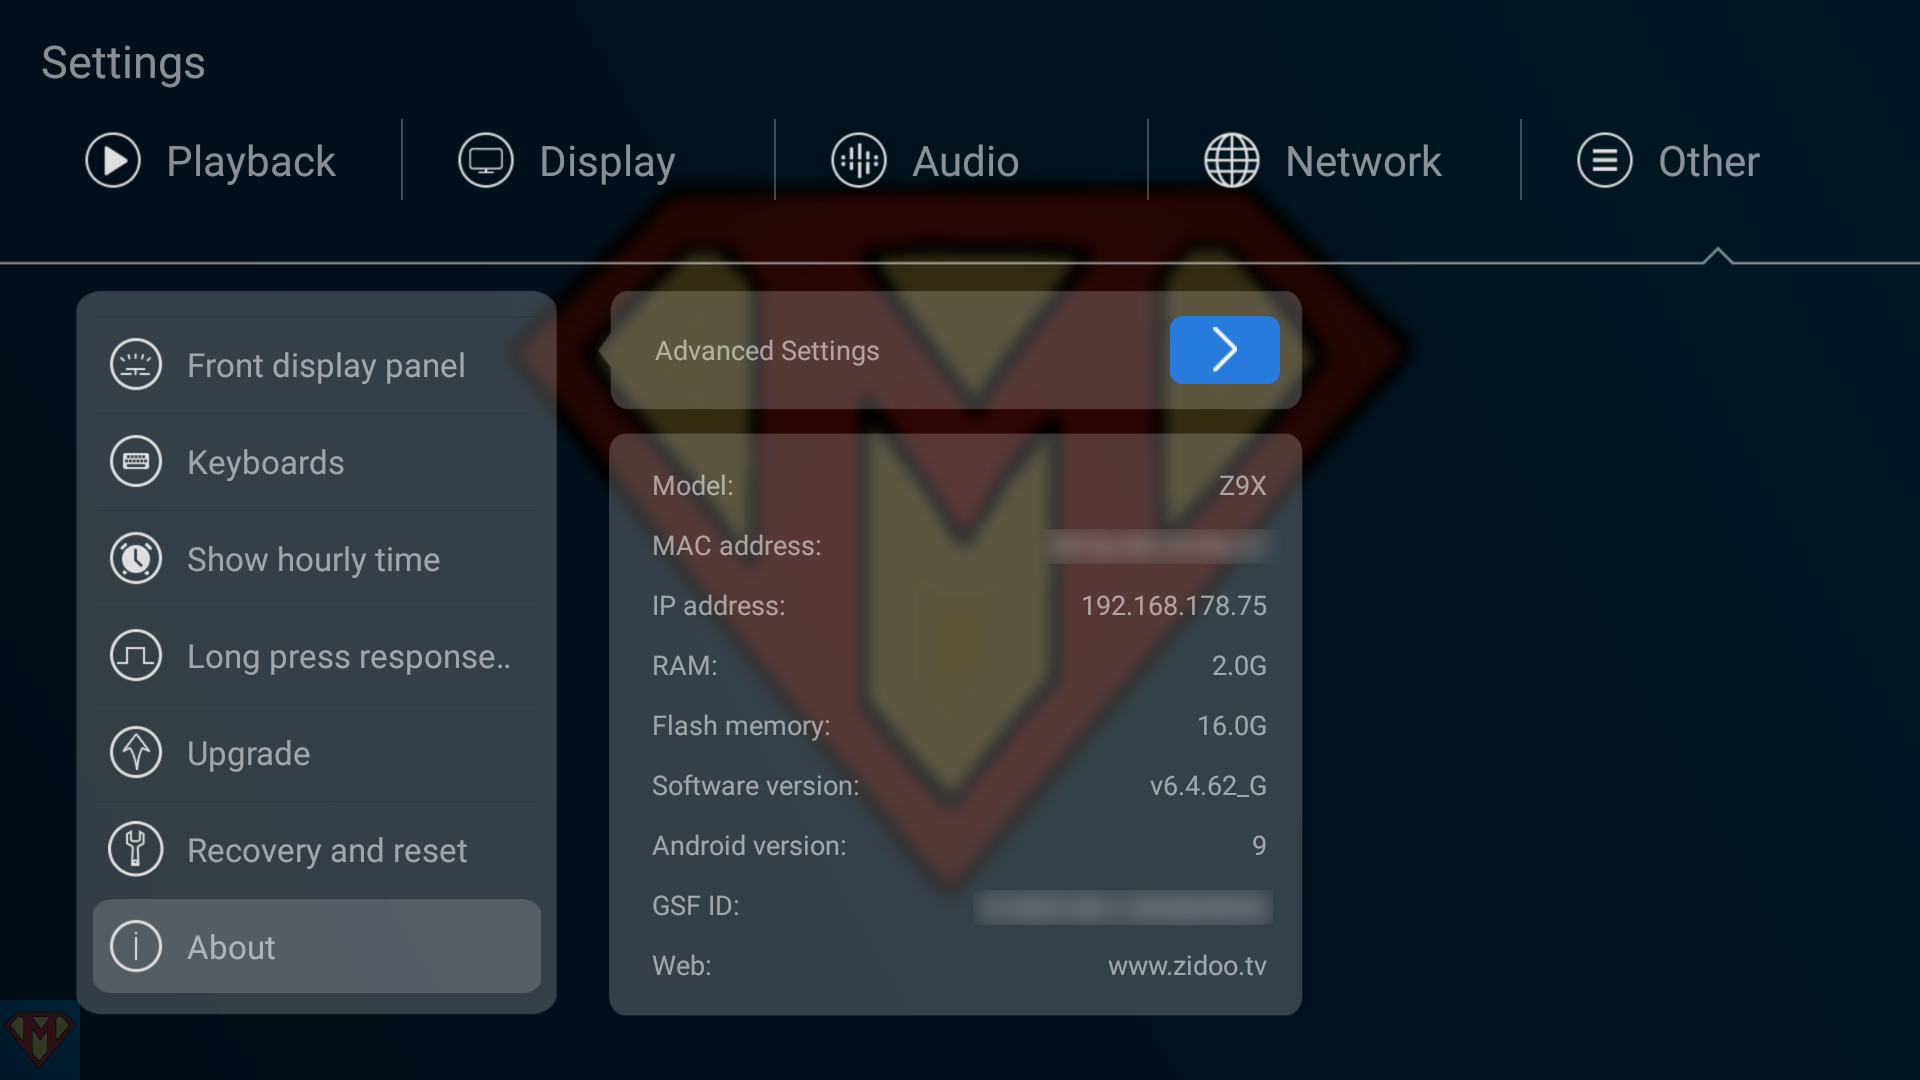This screenshot has width=1920, height=1080.
Task: Click the Front display panel icon
Action: coord(135,365)
